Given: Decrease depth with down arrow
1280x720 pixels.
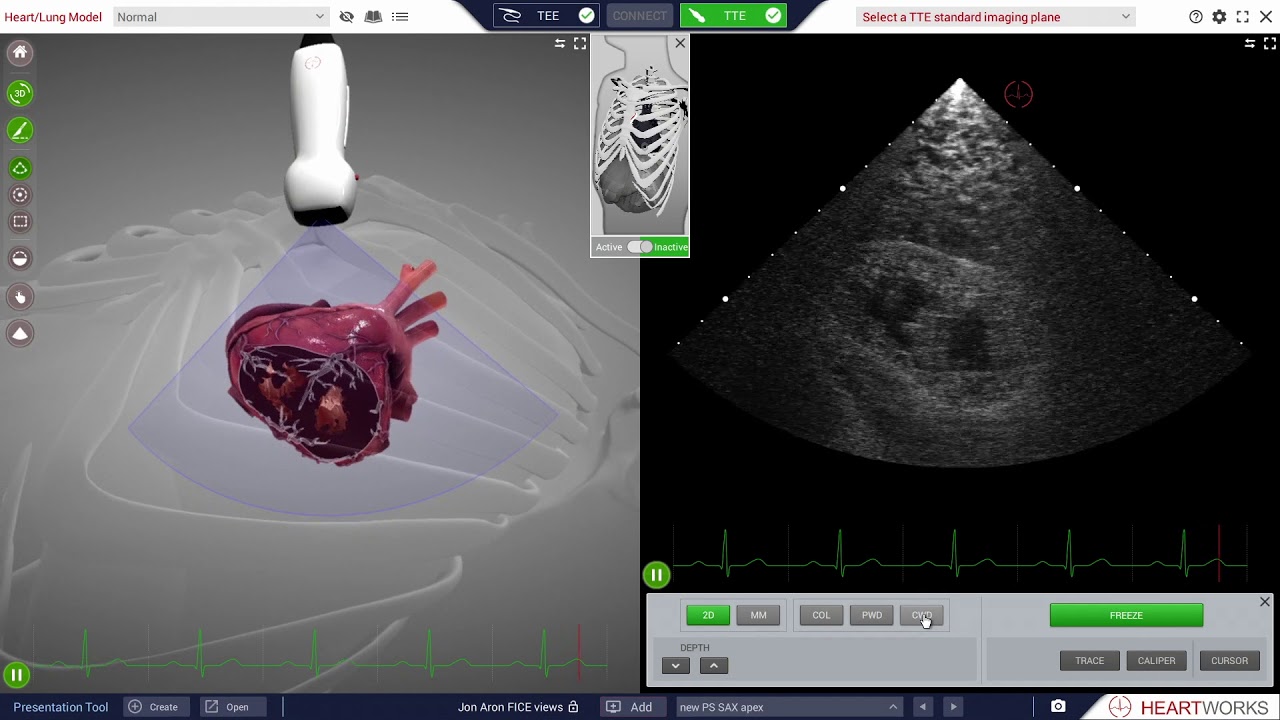Looking at the screenshot, I should coord(675,666).
